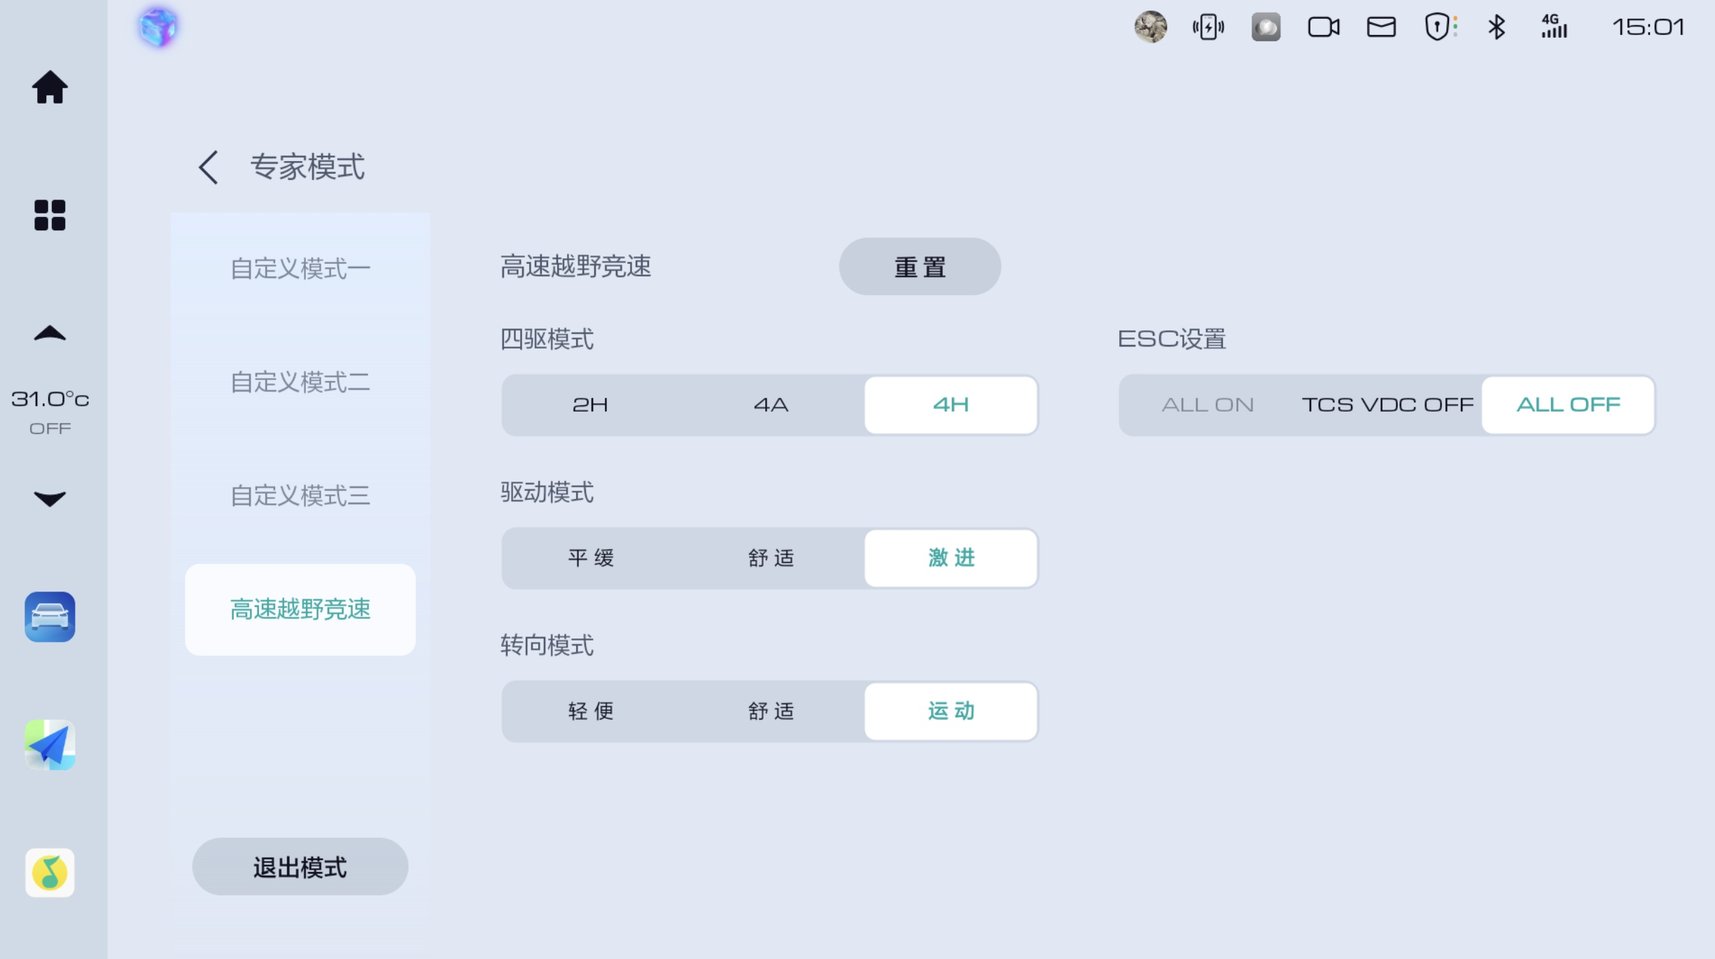The height and width of the screenshot is (959, 1715).
Task: Open the mail message icon
Action: pos(1381,27)
